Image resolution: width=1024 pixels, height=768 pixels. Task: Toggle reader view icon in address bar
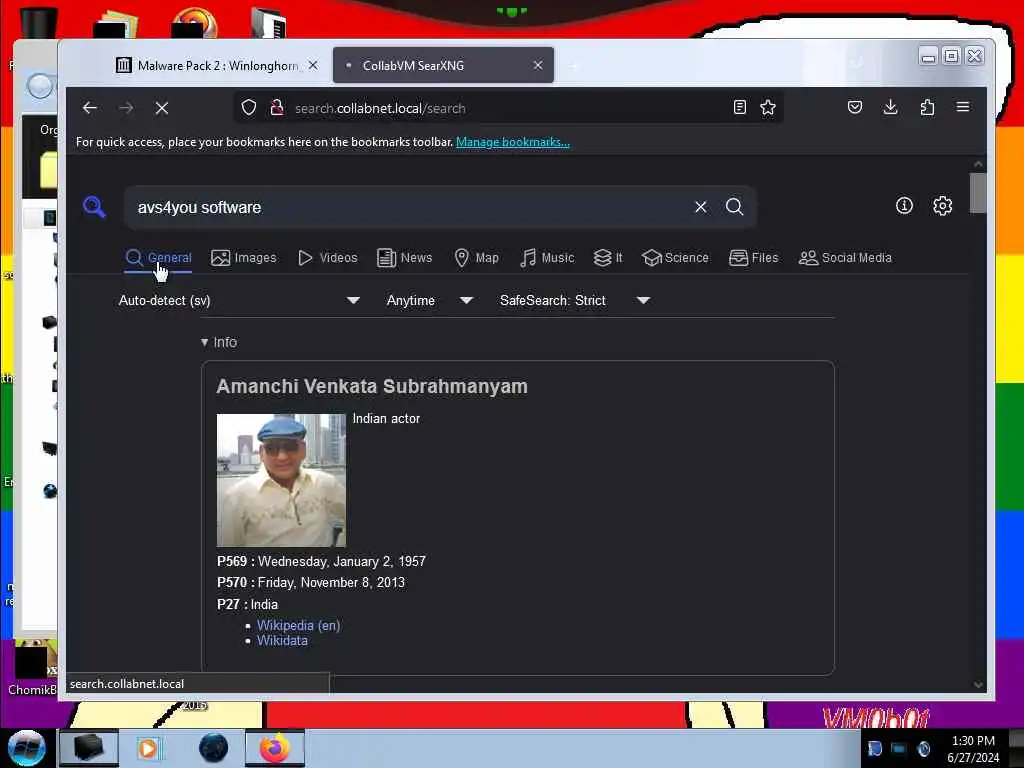point(739,107)
